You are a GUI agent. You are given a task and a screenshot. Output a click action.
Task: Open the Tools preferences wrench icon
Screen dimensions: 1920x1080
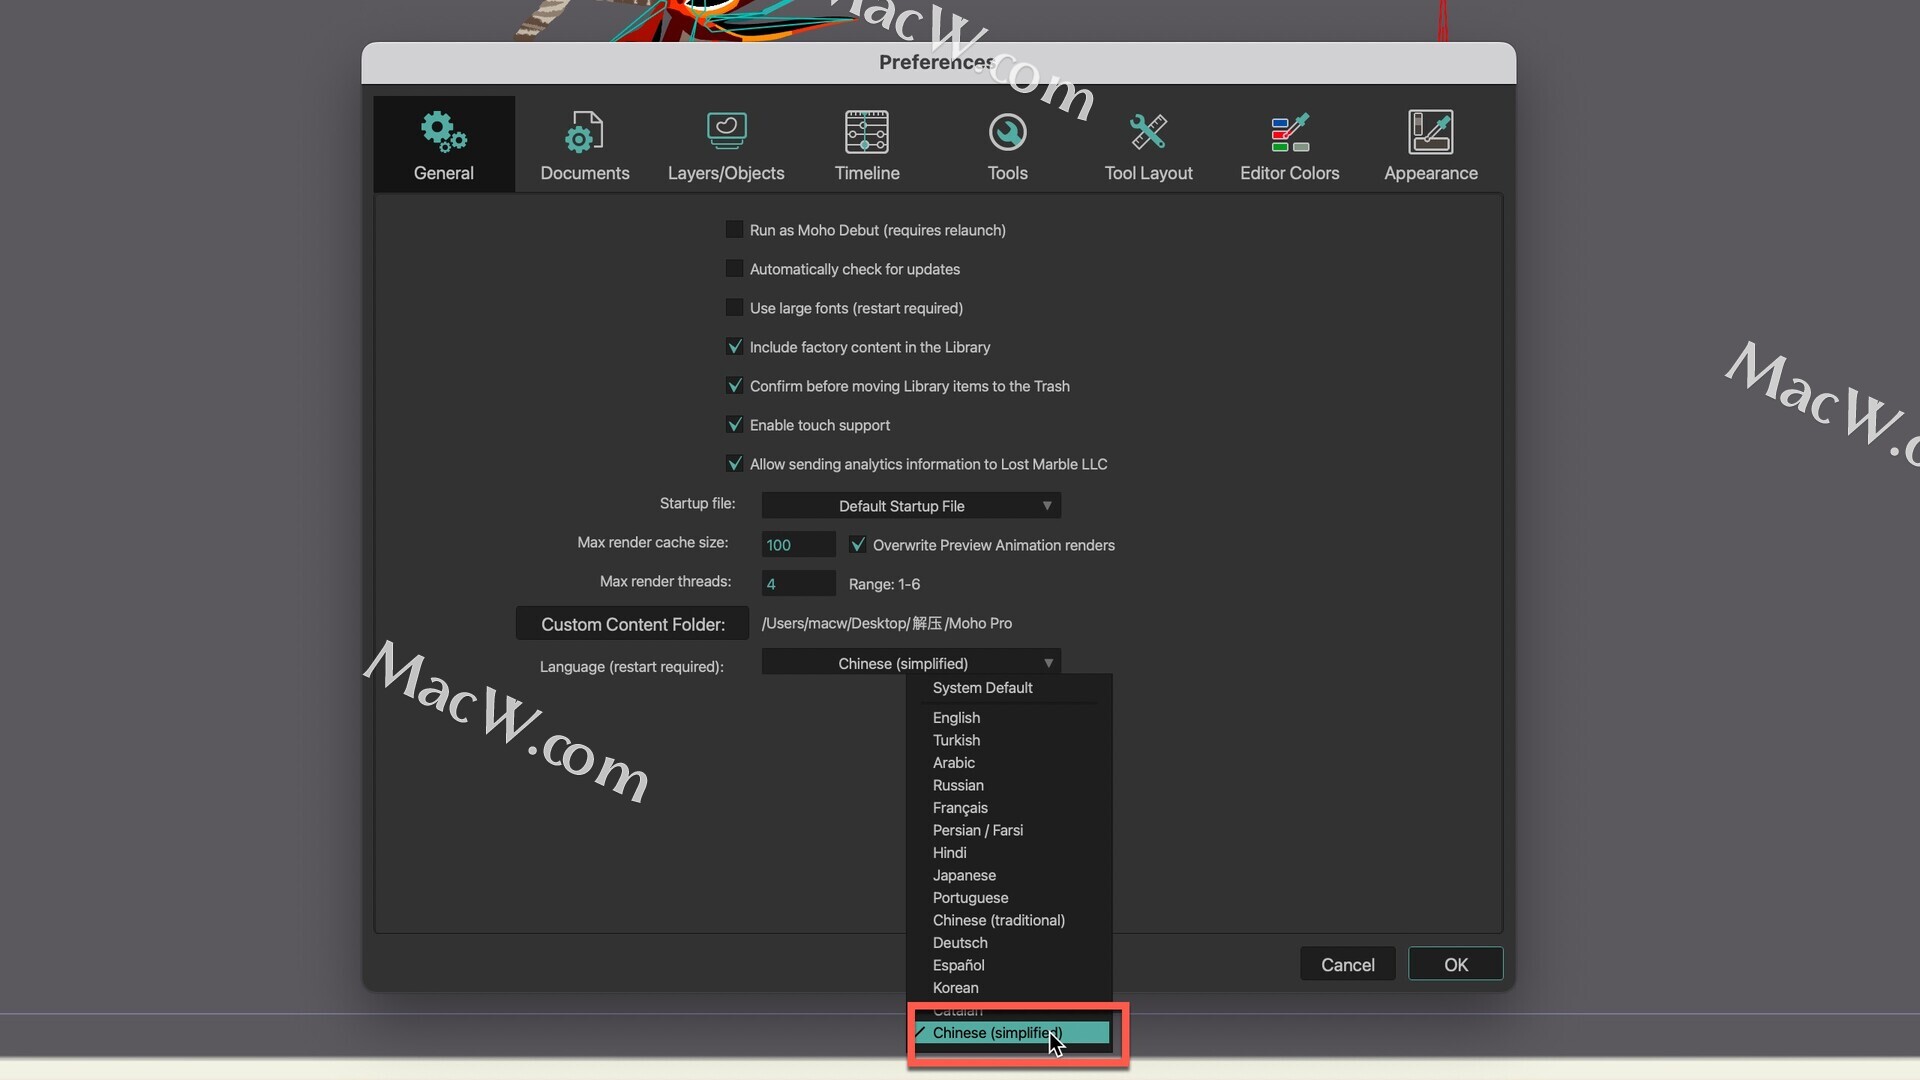(x=1007, y=131)
